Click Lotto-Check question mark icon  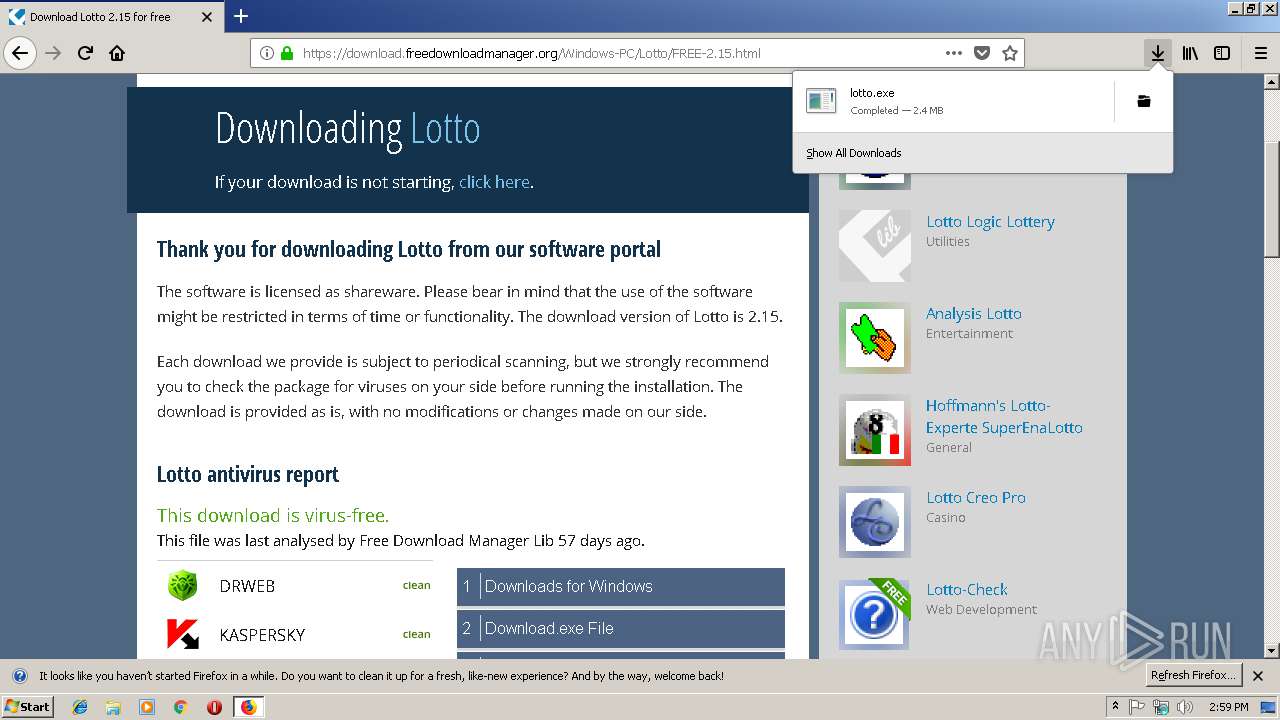(x=875, y=614)
